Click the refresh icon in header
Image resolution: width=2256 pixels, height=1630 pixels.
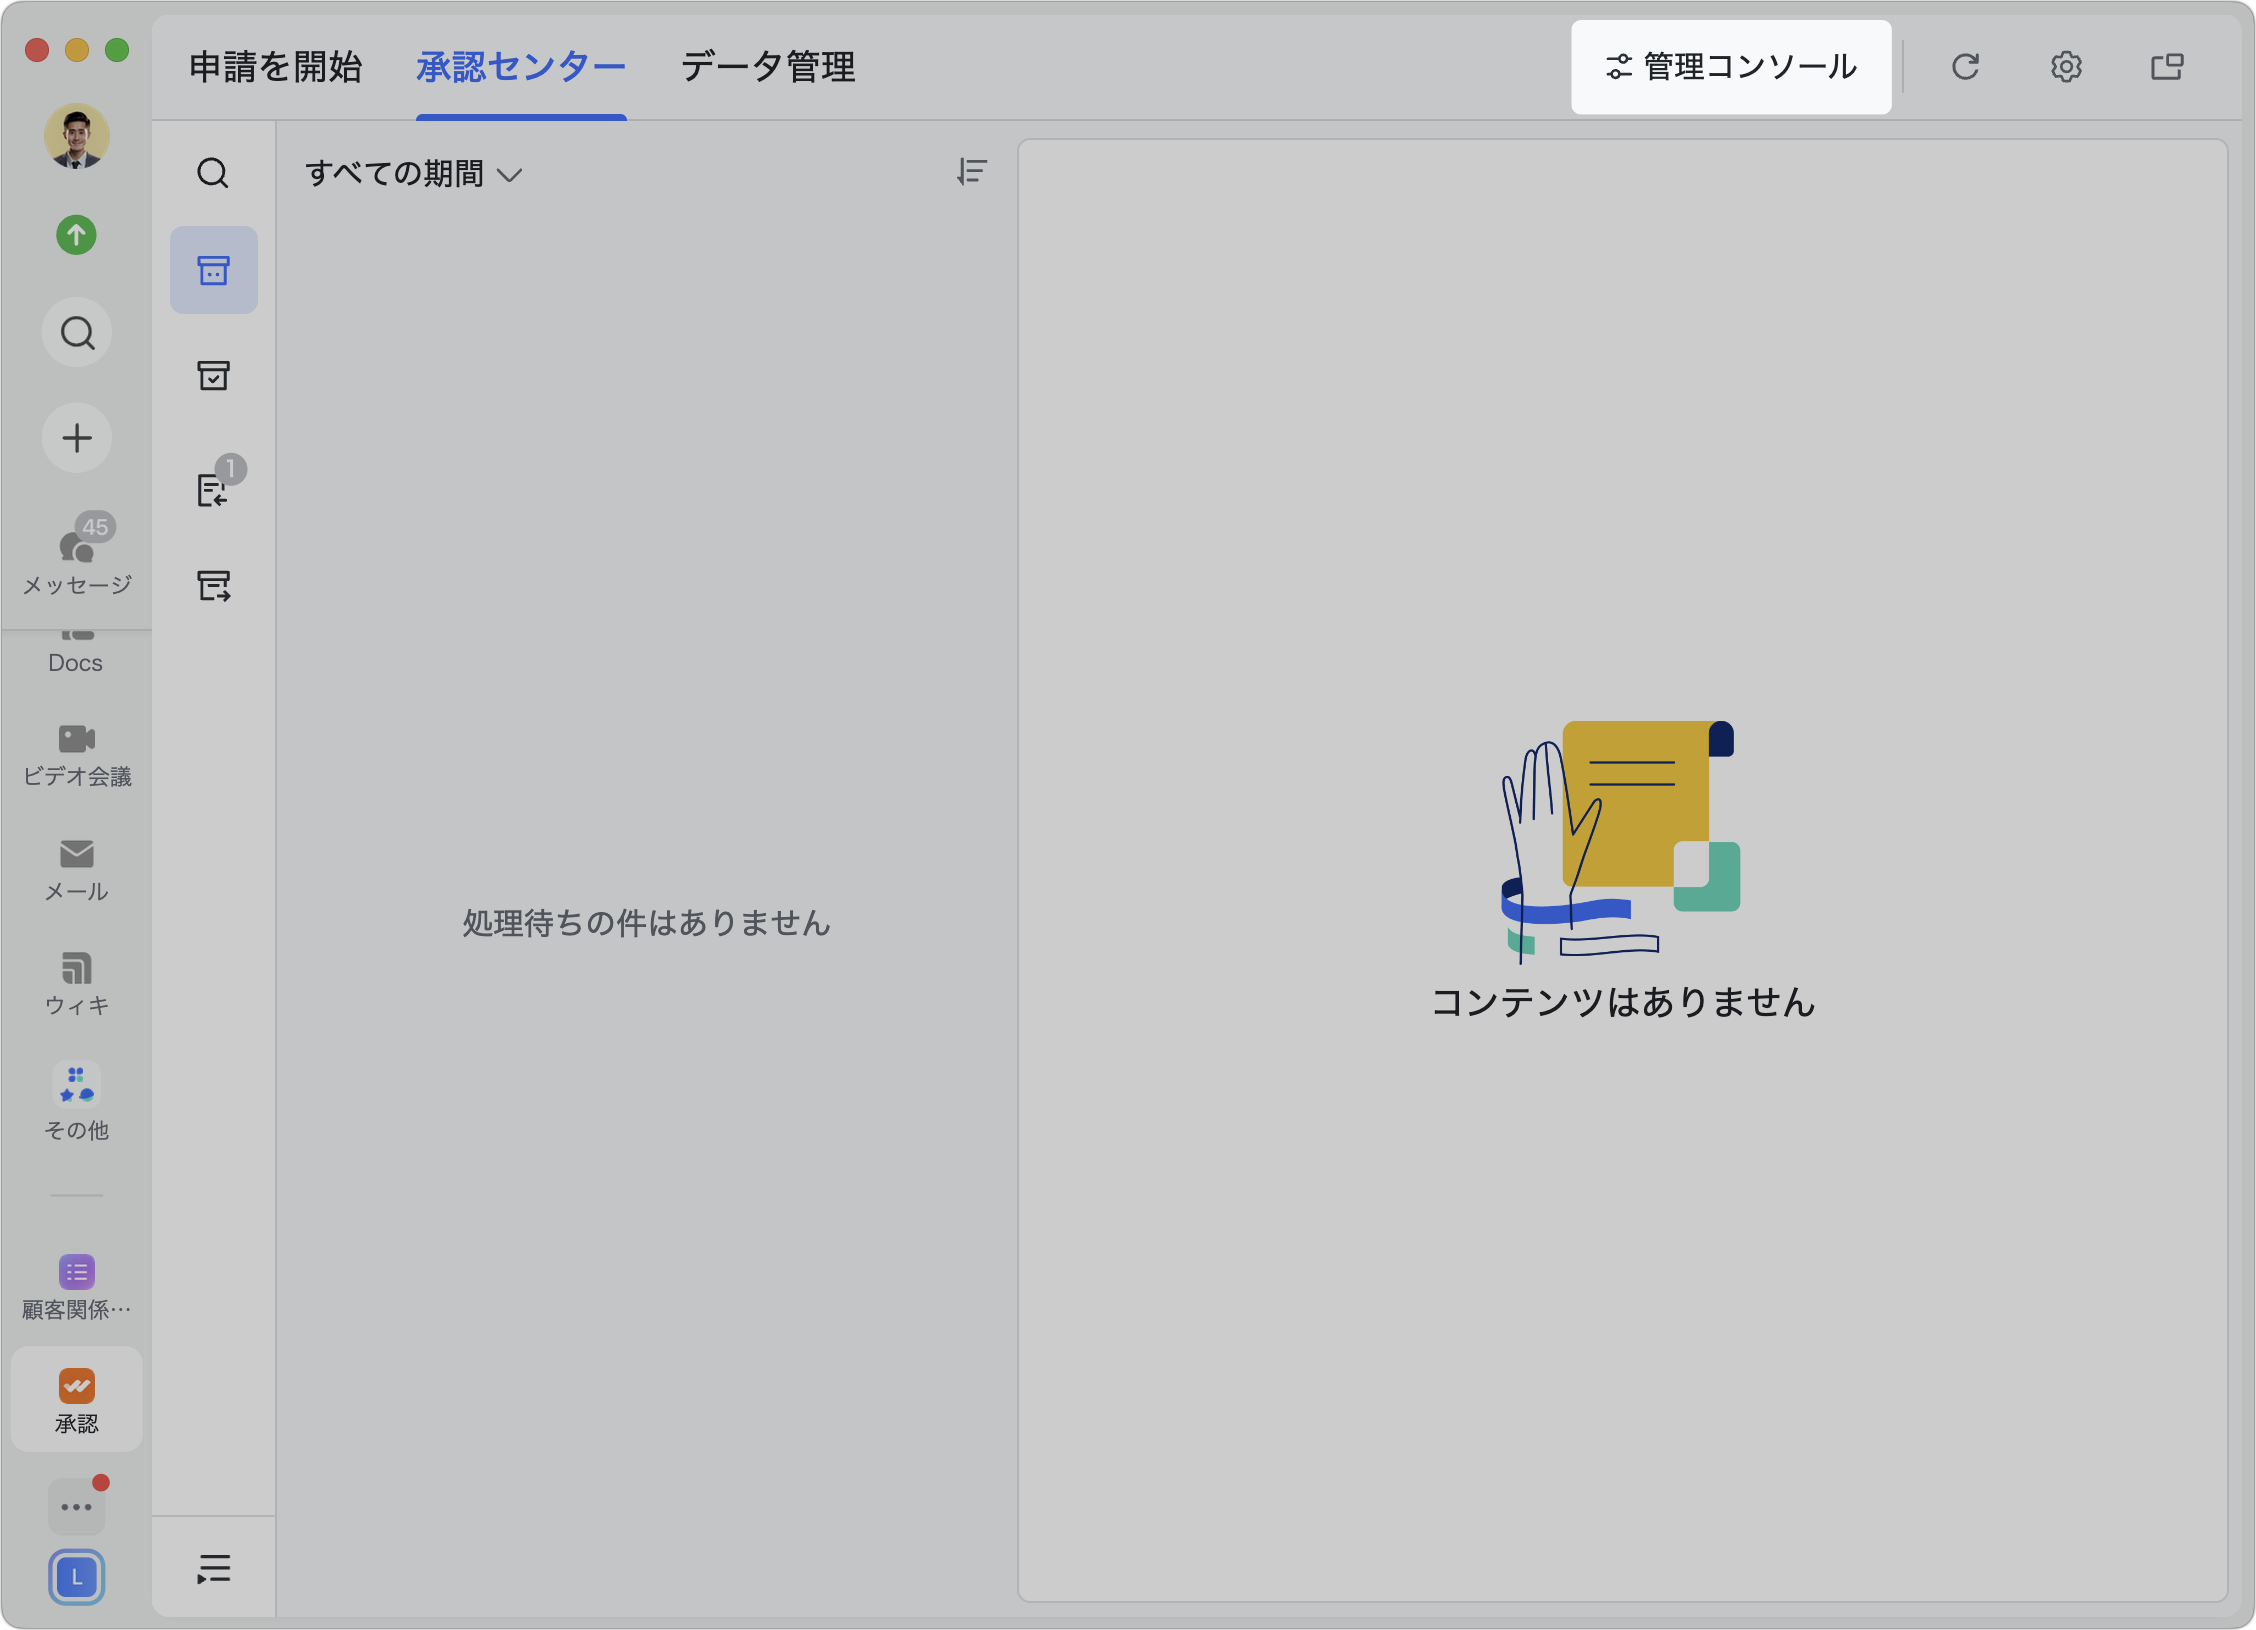click(1965, 67)
